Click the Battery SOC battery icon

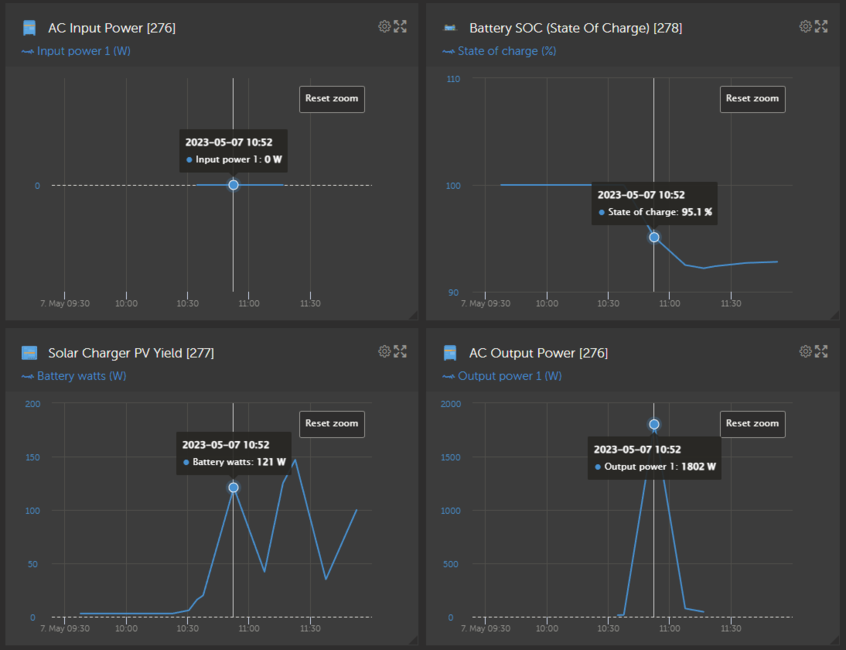(x=449, y=28)
